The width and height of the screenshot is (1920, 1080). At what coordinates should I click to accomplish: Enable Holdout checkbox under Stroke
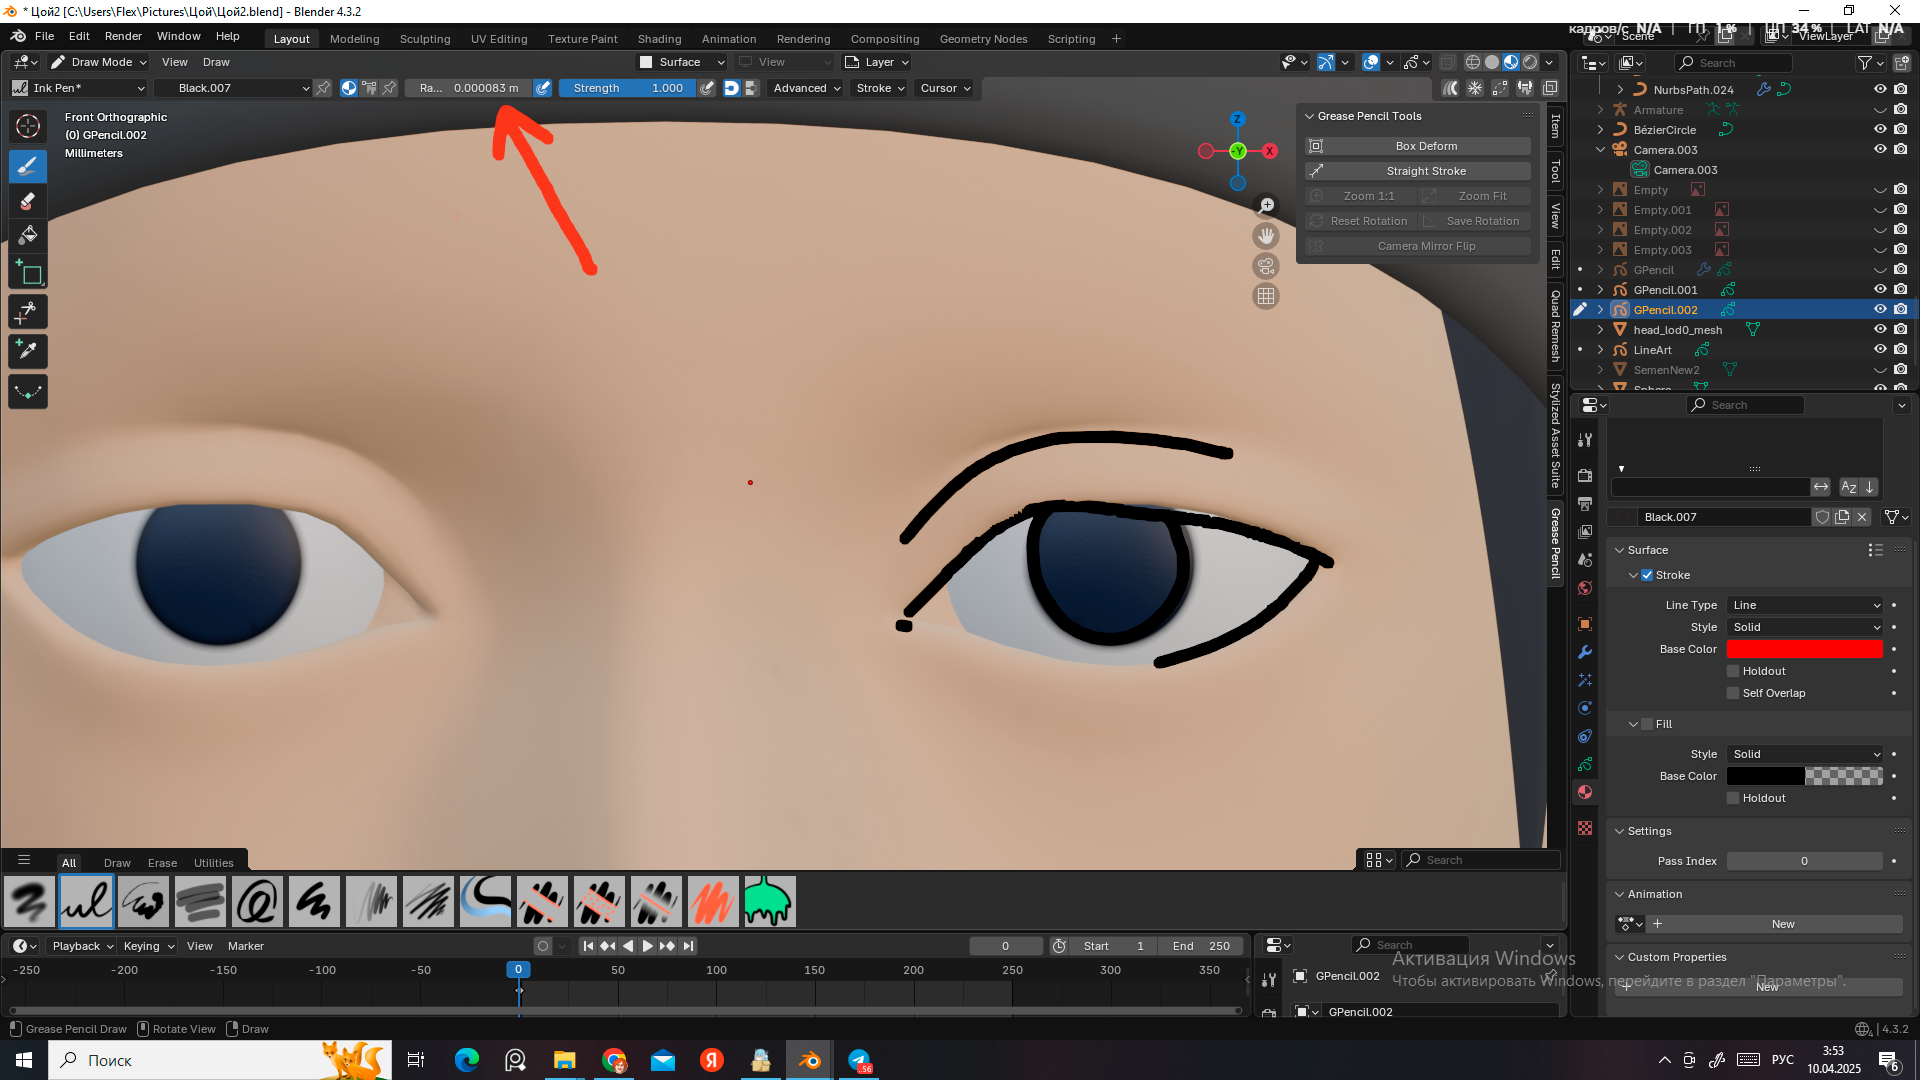coord(1733,671)
